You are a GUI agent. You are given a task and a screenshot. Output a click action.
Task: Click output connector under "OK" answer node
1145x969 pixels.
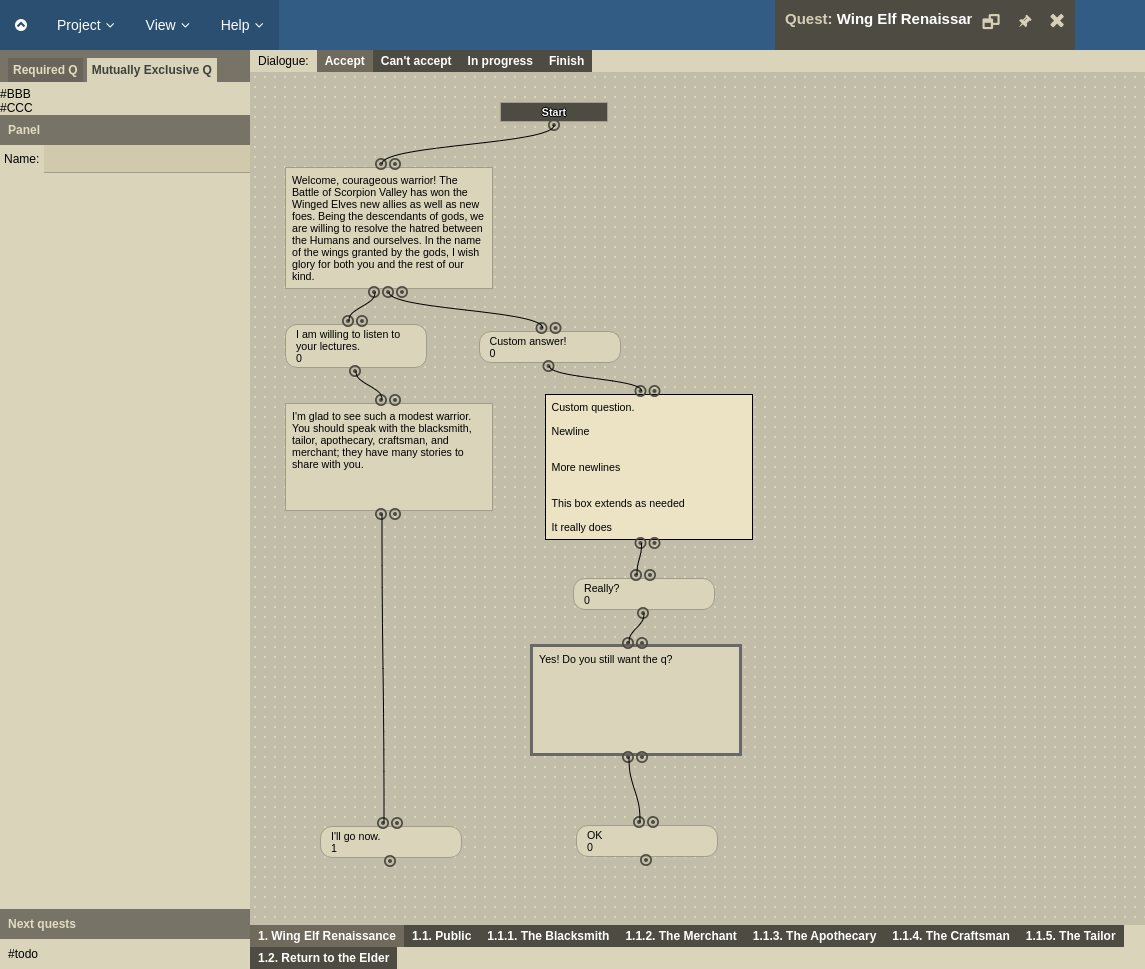[646, 860]
